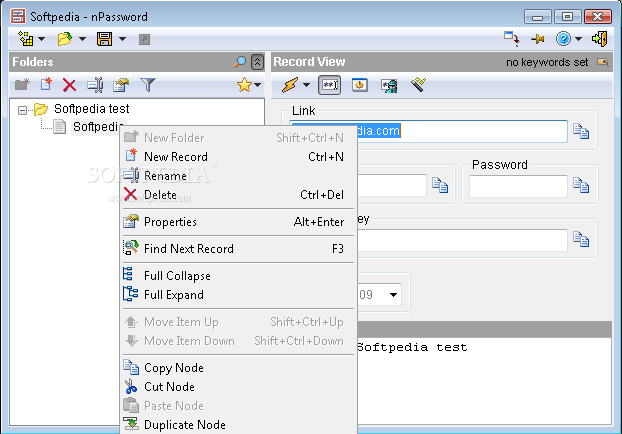Choose Full Expand from context menu
This screenshot has height=434, width=622.
tap(238, 295)
